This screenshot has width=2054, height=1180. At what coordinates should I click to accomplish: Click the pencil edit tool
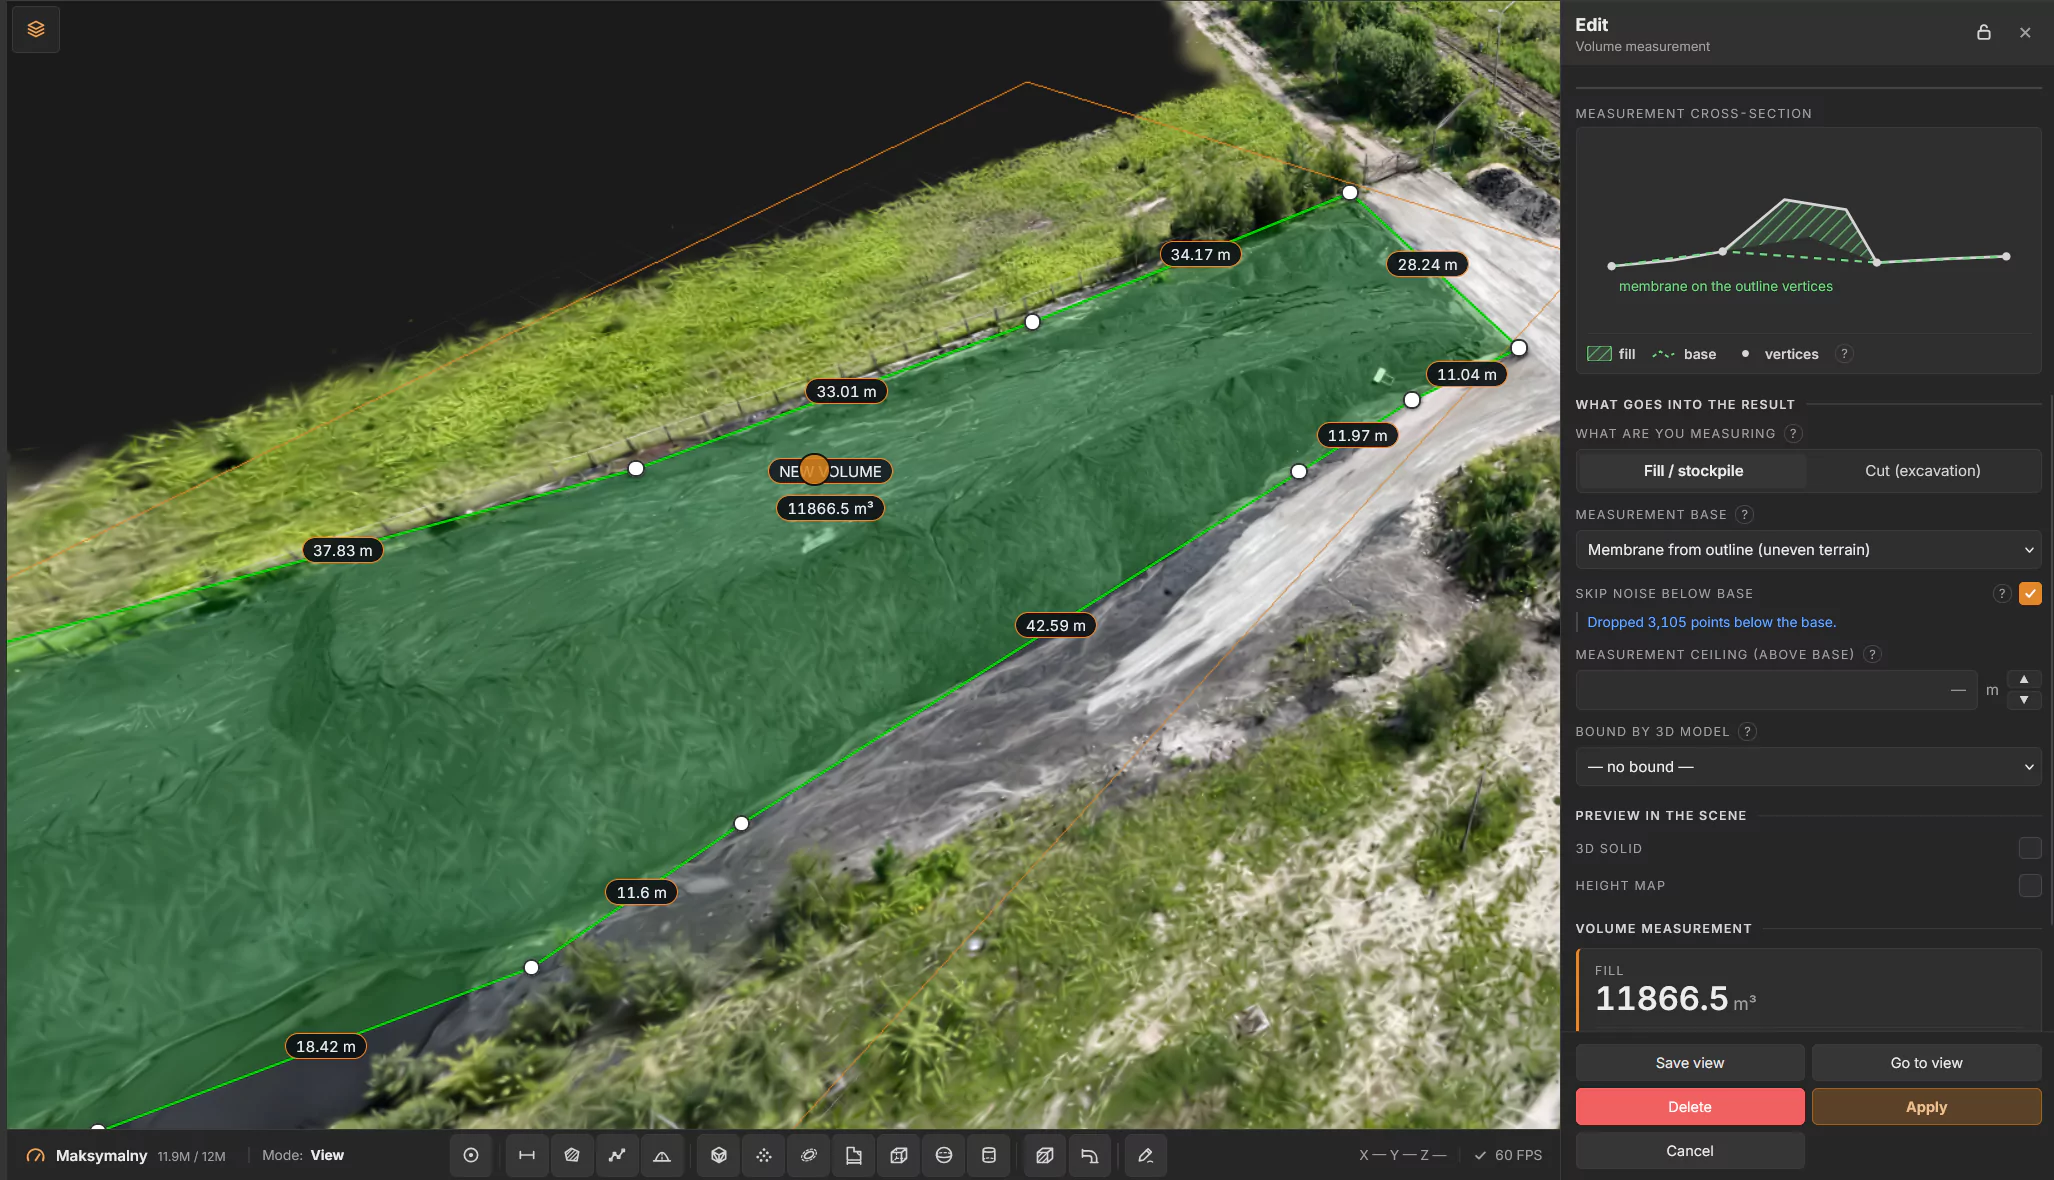1146,1155
